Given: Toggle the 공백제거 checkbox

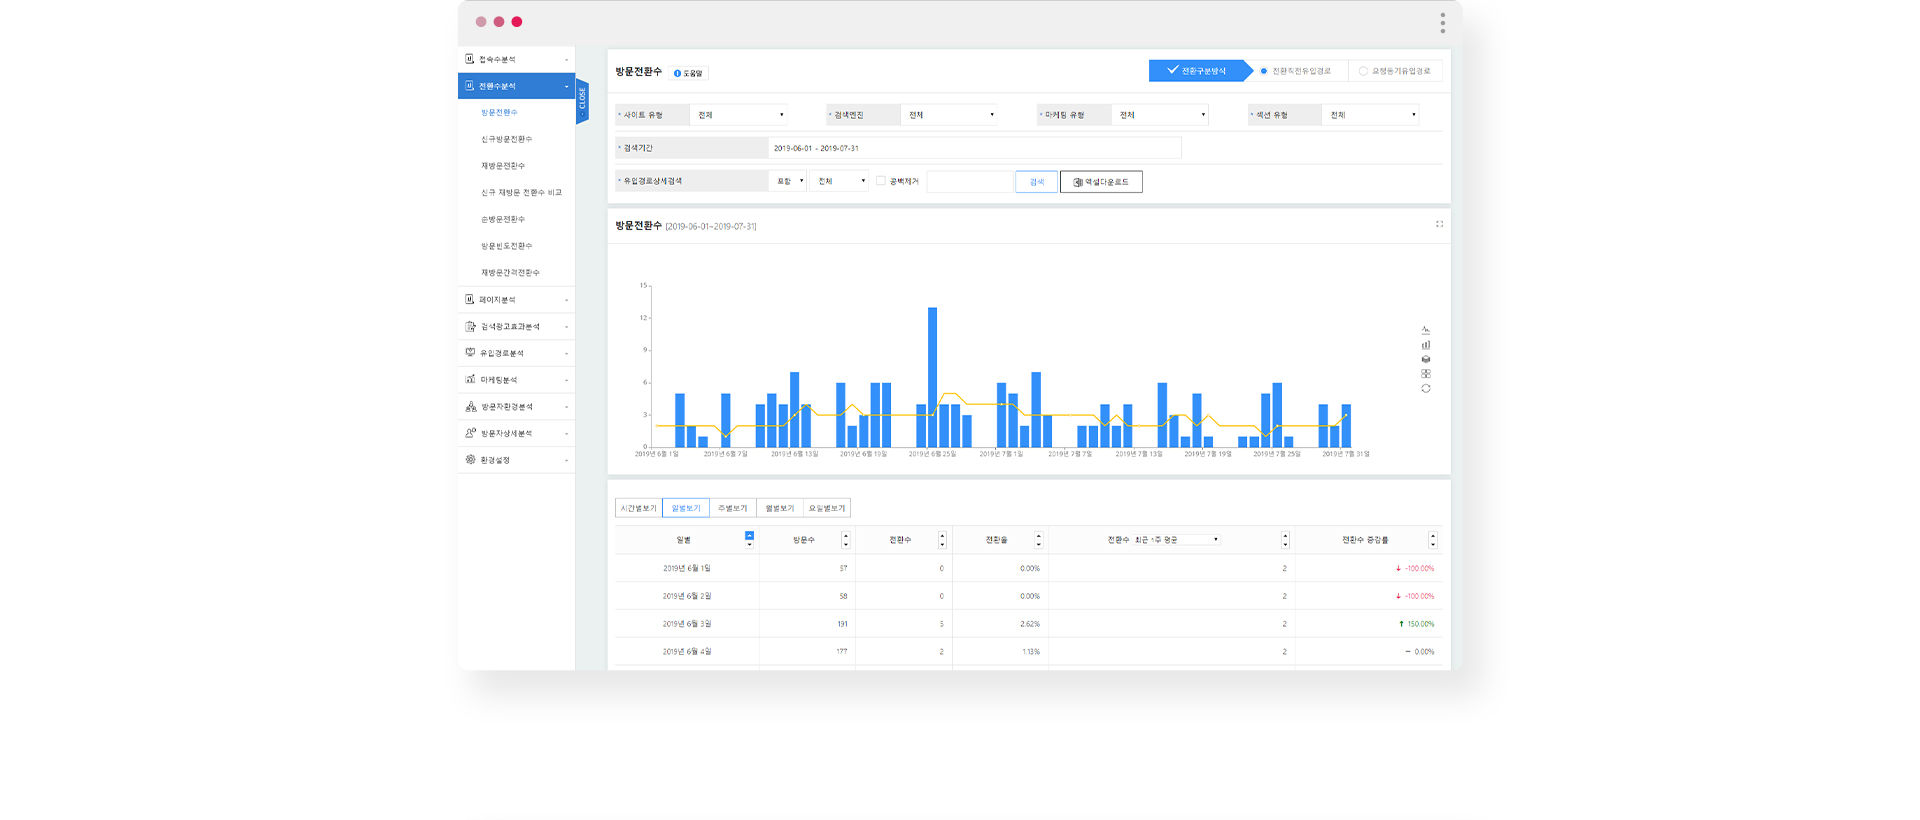Looking at the screenshot, I should tap(881, 181).
